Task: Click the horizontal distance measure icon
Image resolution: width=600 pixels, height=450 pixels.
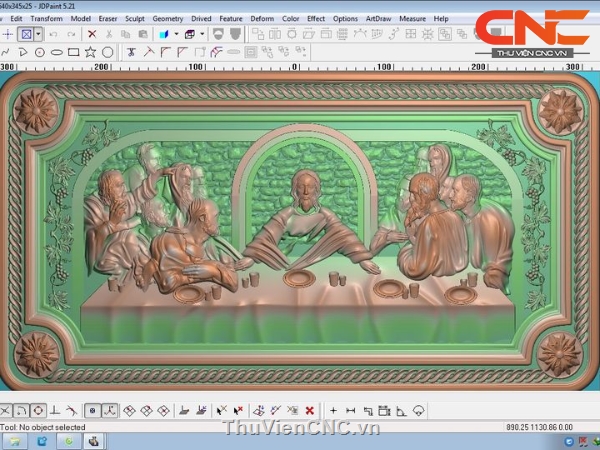Action: click(x=351, y=411)
